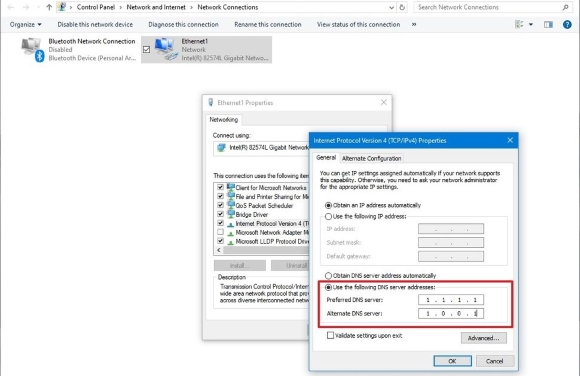Select the General tab
This screenshot has height=376, width=580.
[326, 158]
